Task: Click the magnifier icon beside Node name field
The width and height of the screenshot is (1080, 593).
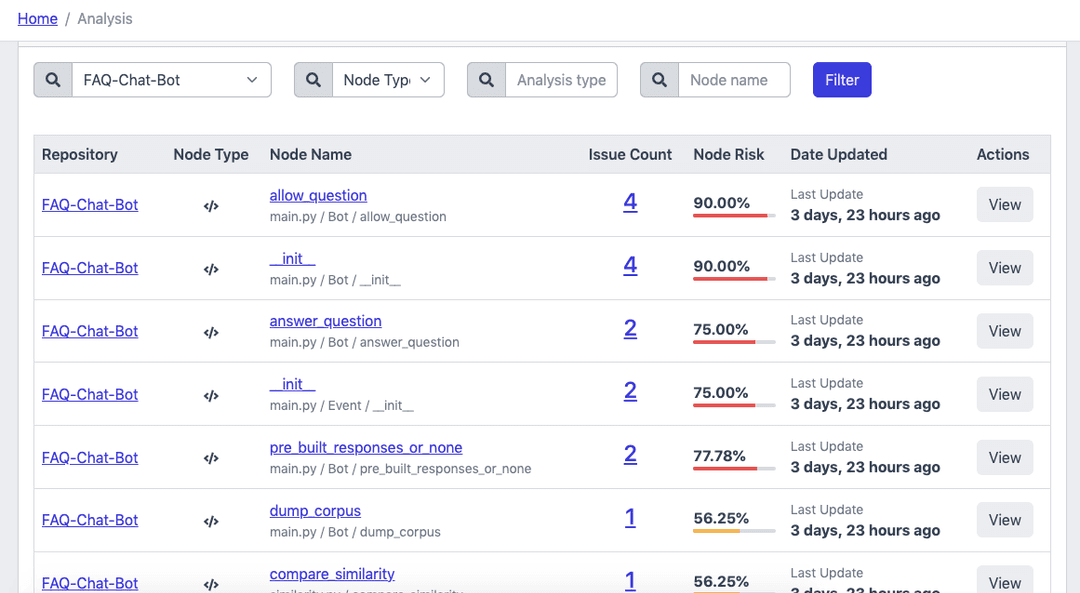Action: tap(659, 80)
